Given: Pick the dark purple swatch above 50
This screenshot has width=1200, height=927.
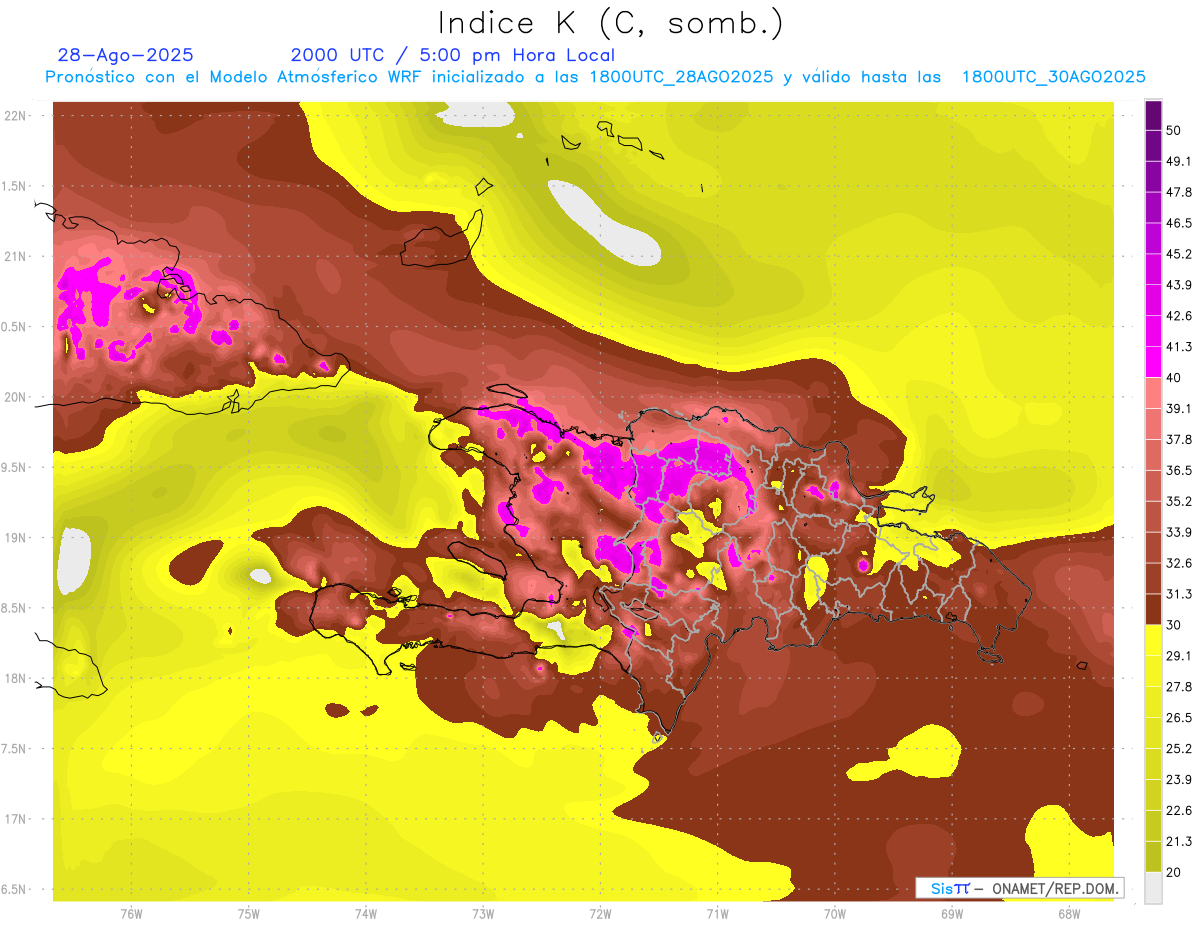Looking at the screenshot, I should [1153, 115].
